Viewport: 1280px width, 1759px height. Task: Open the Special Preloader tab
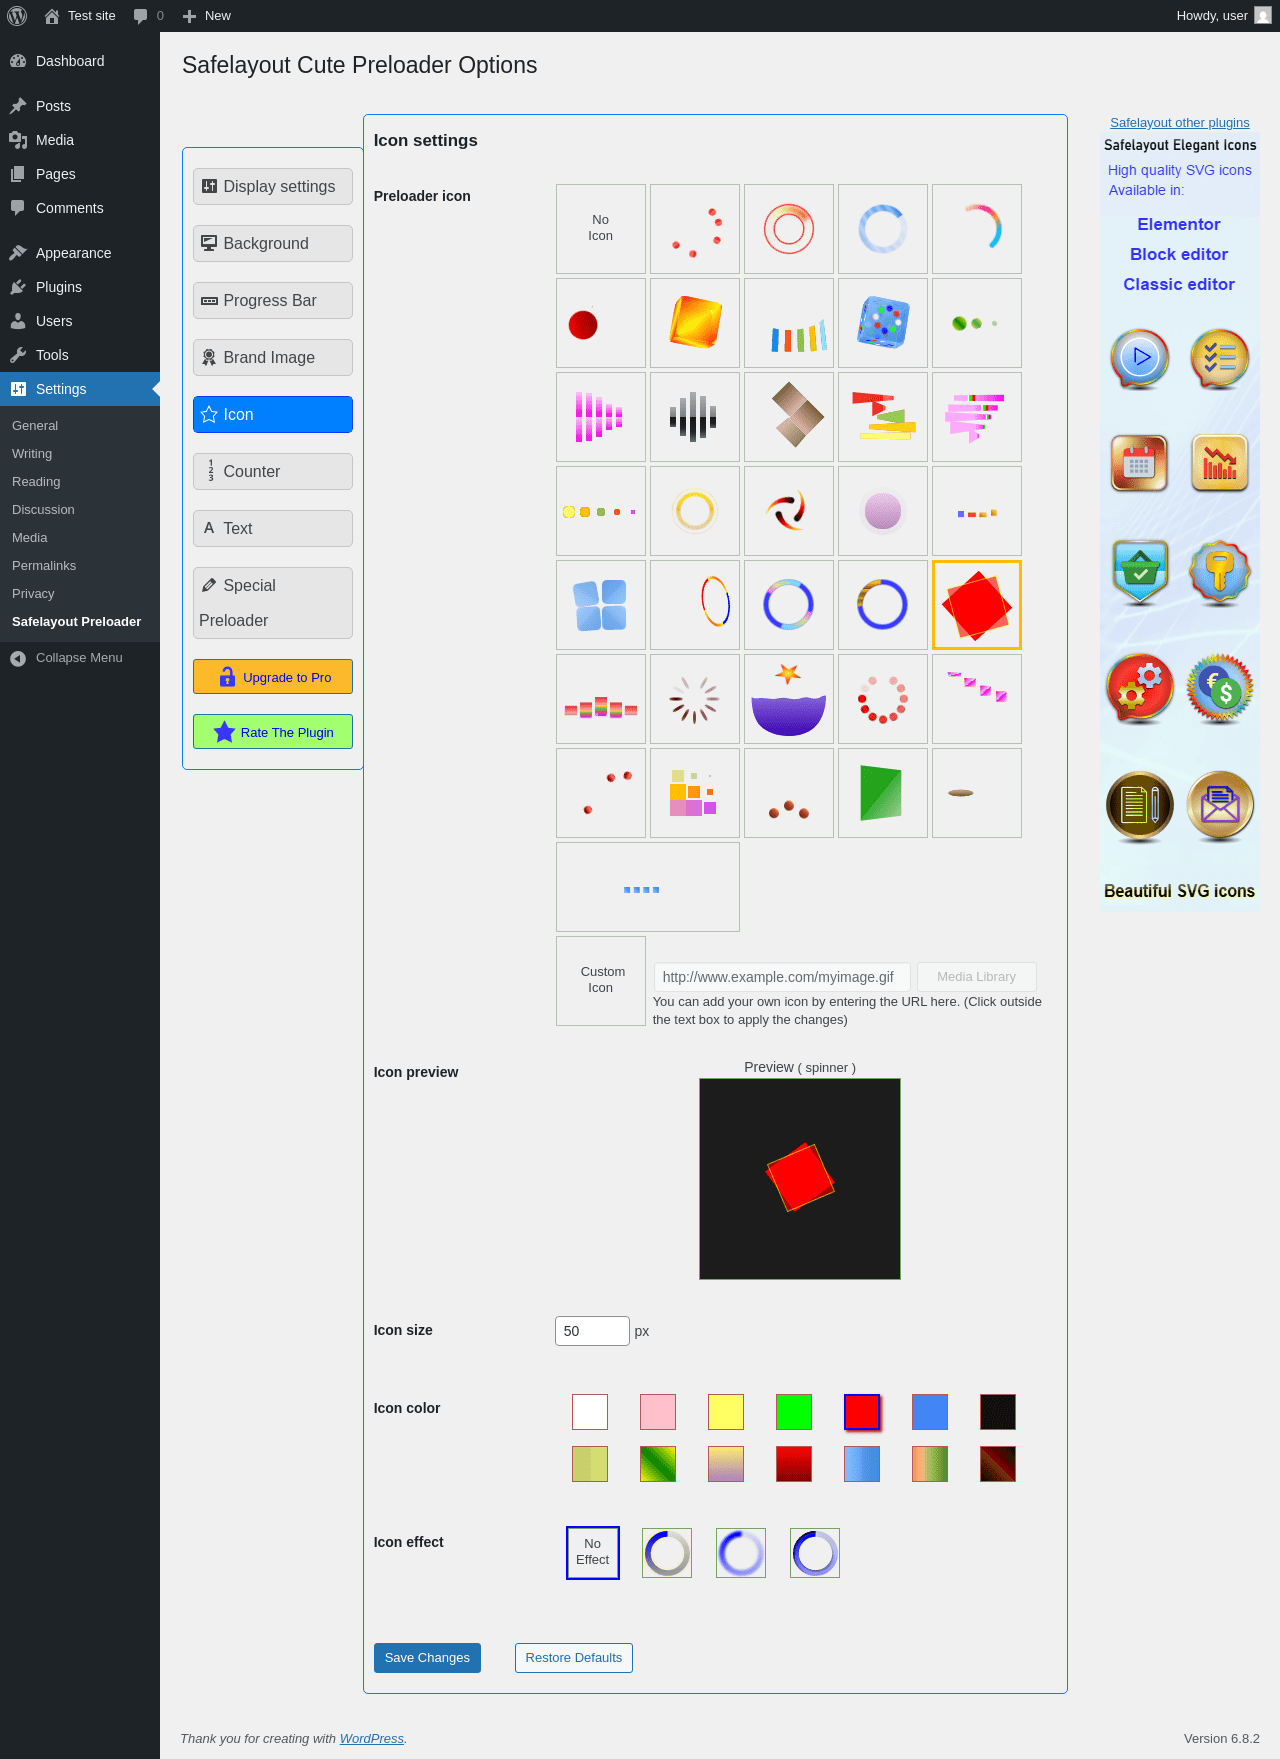point(272,603)
